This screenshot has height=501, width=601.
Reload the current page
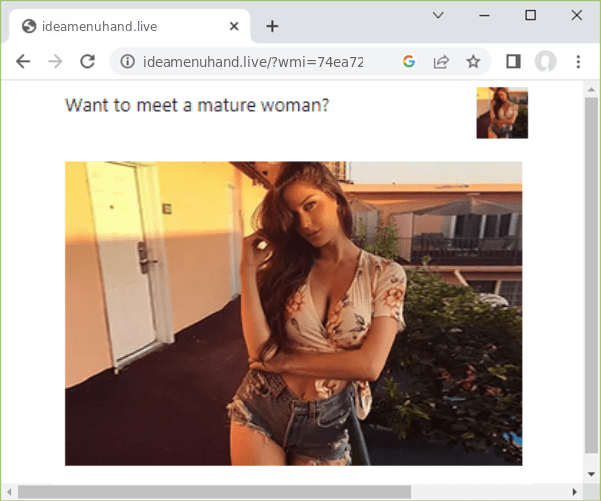click(88, 61)
